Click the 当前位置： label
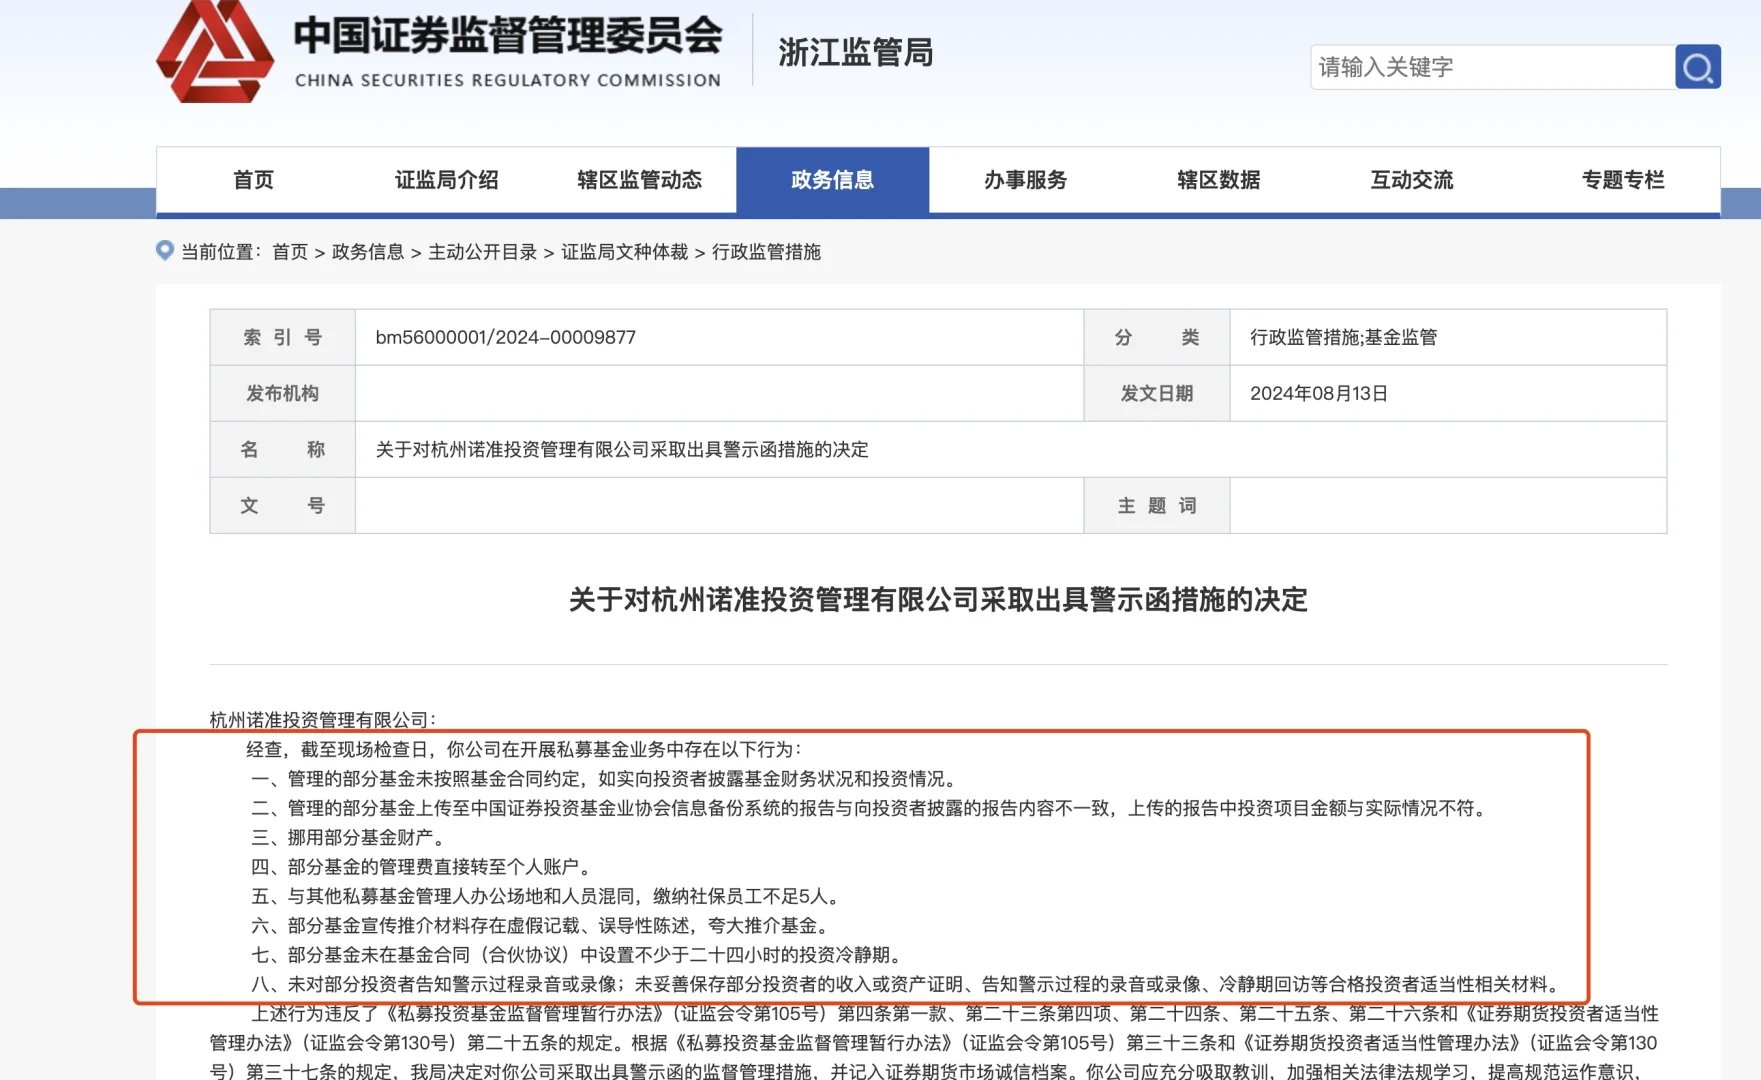The image size is (1761, 1080). pyautogui.click(x=222, y=252)
